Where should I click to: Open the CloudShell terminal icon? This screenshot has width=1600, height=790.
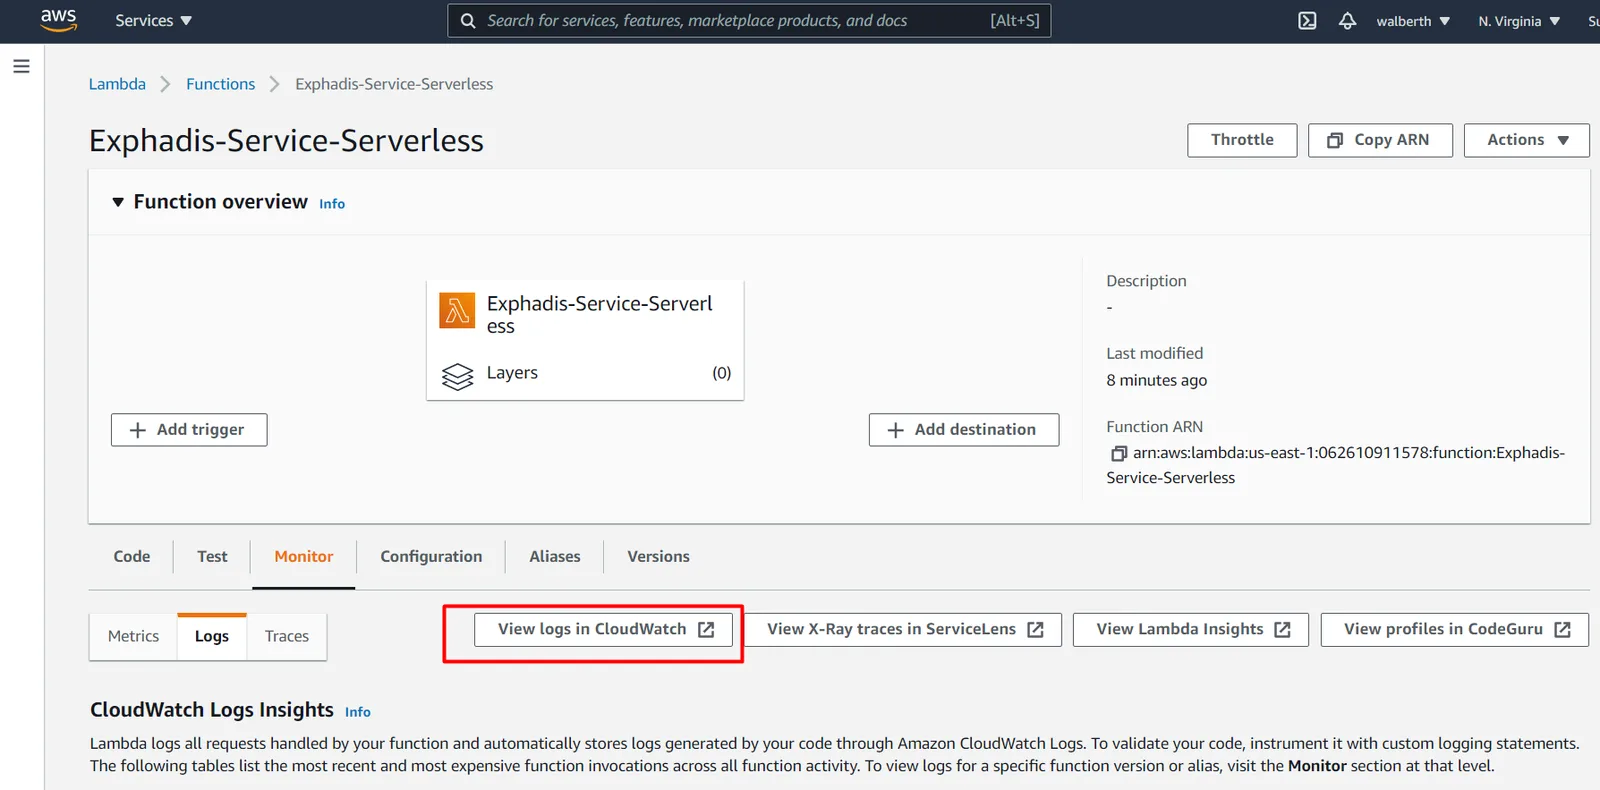pos(1307,21)
